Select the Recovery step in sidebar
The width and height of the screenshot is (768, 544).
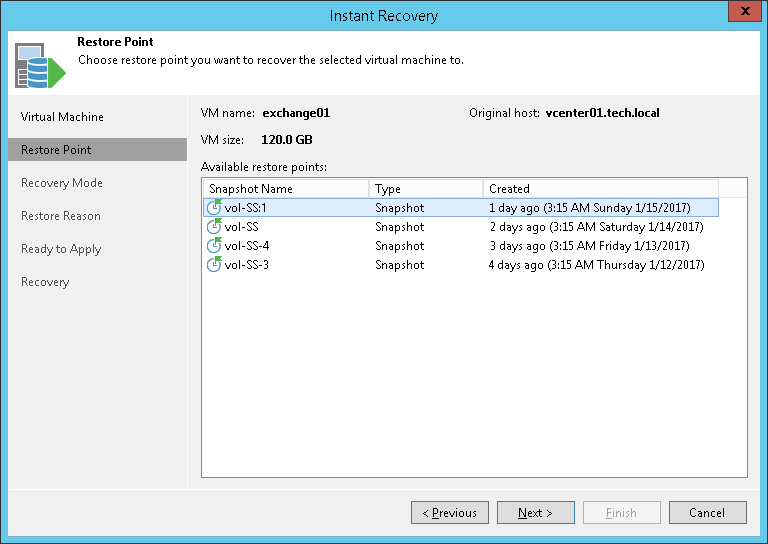(45, 282)
